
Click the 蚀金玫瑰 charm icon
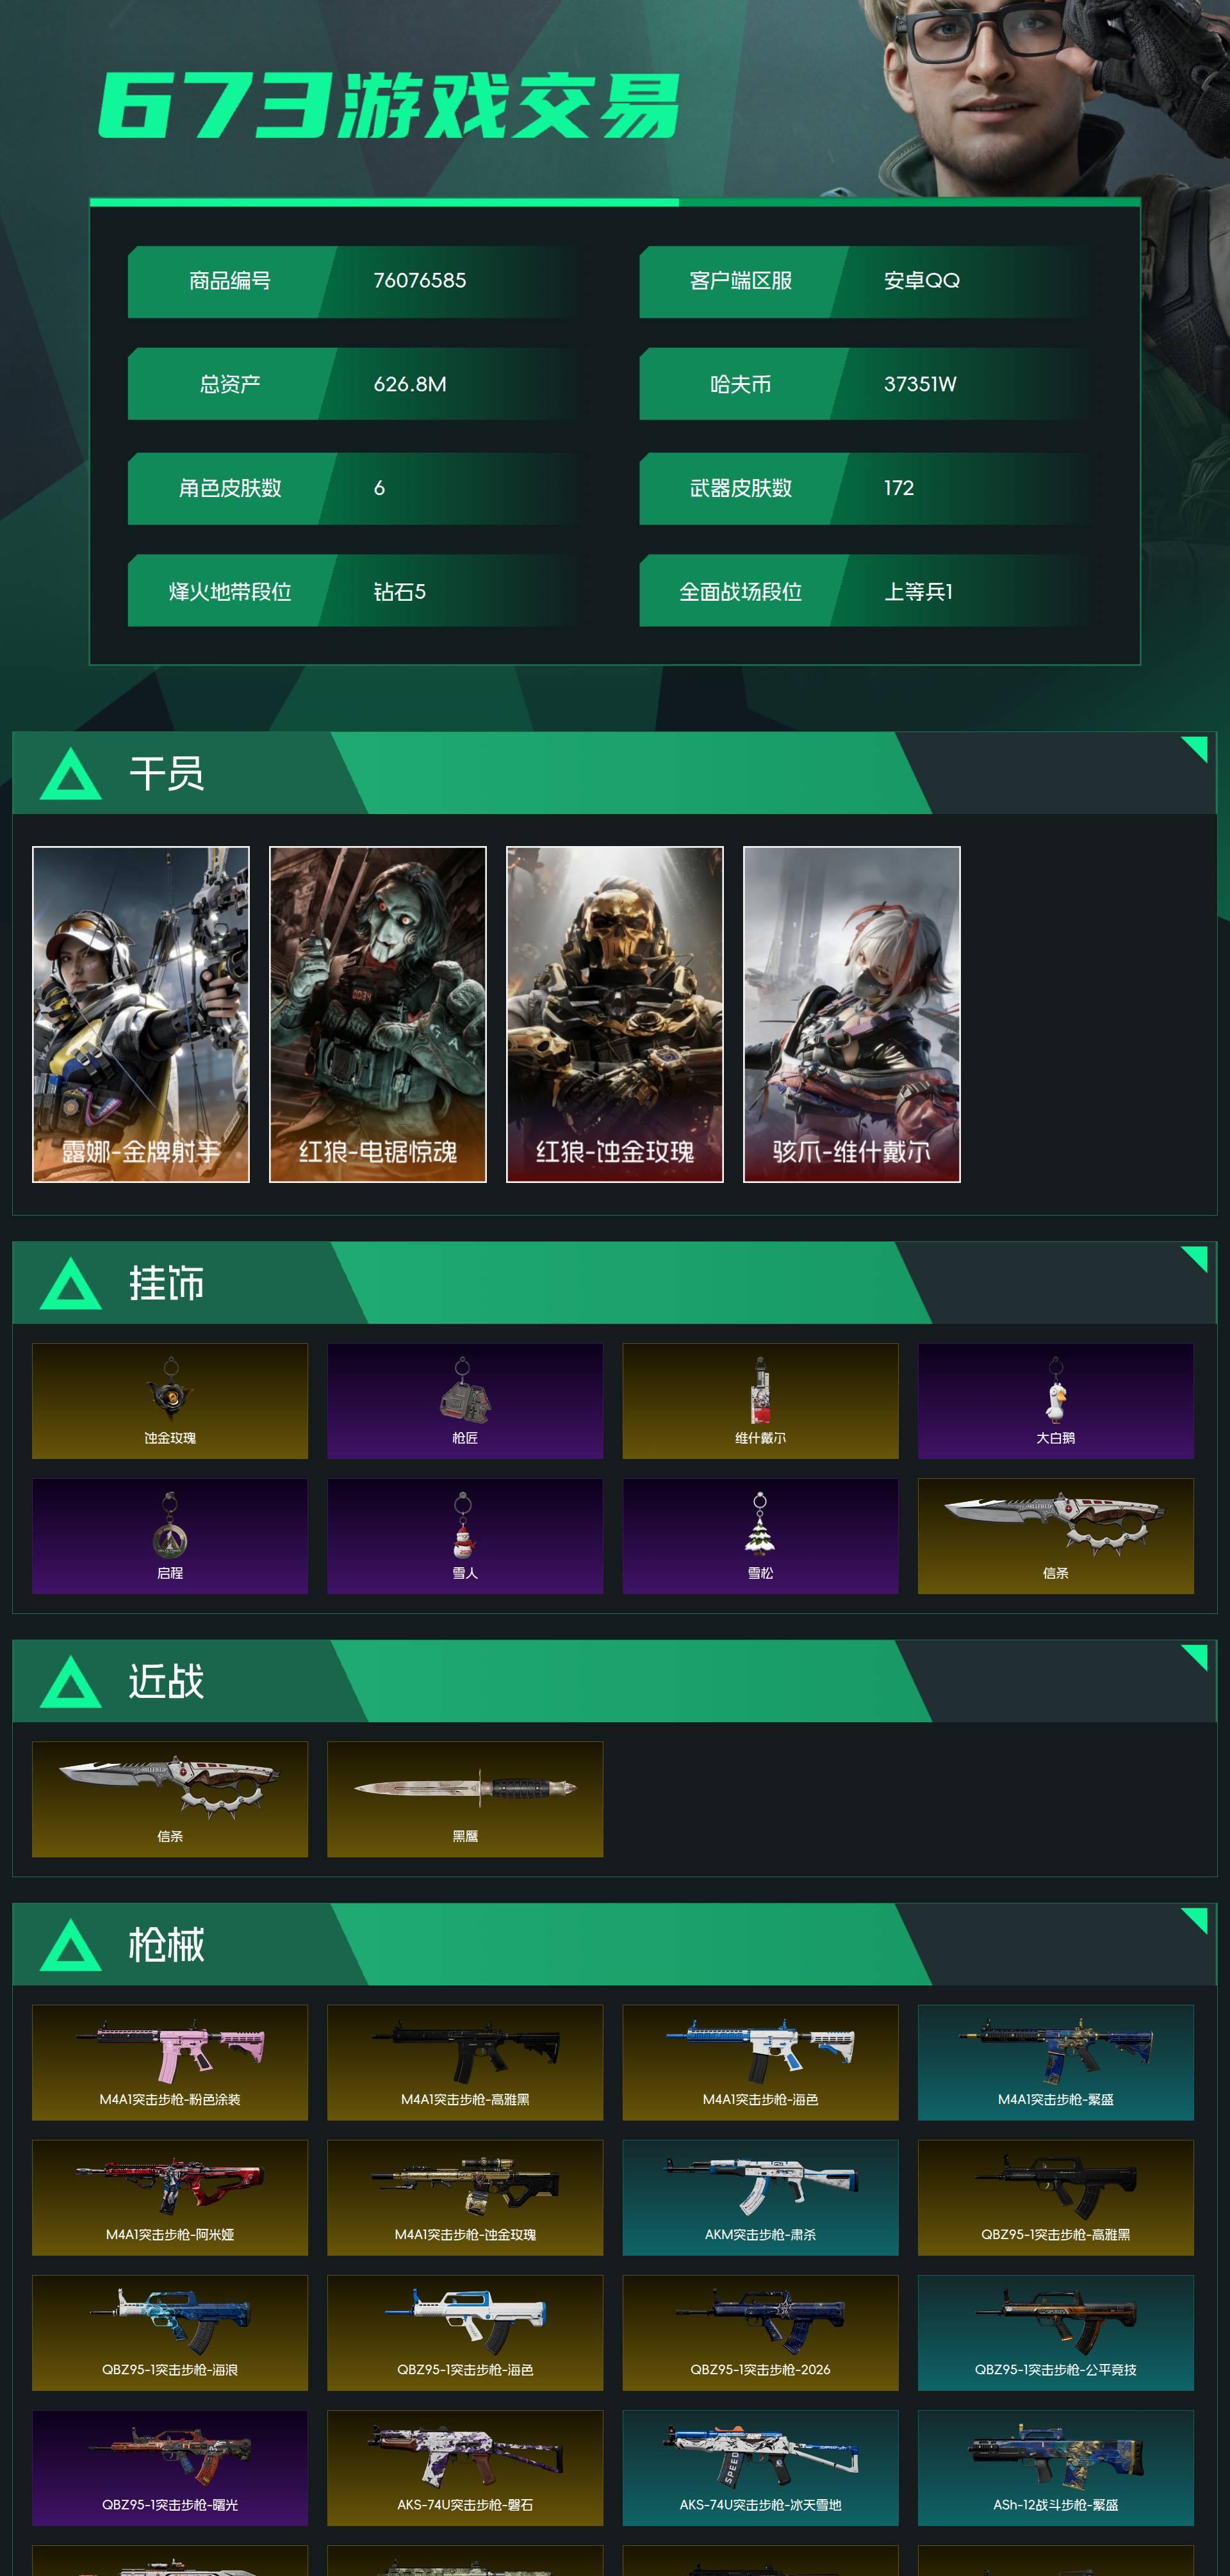(x=170, y=1400)
